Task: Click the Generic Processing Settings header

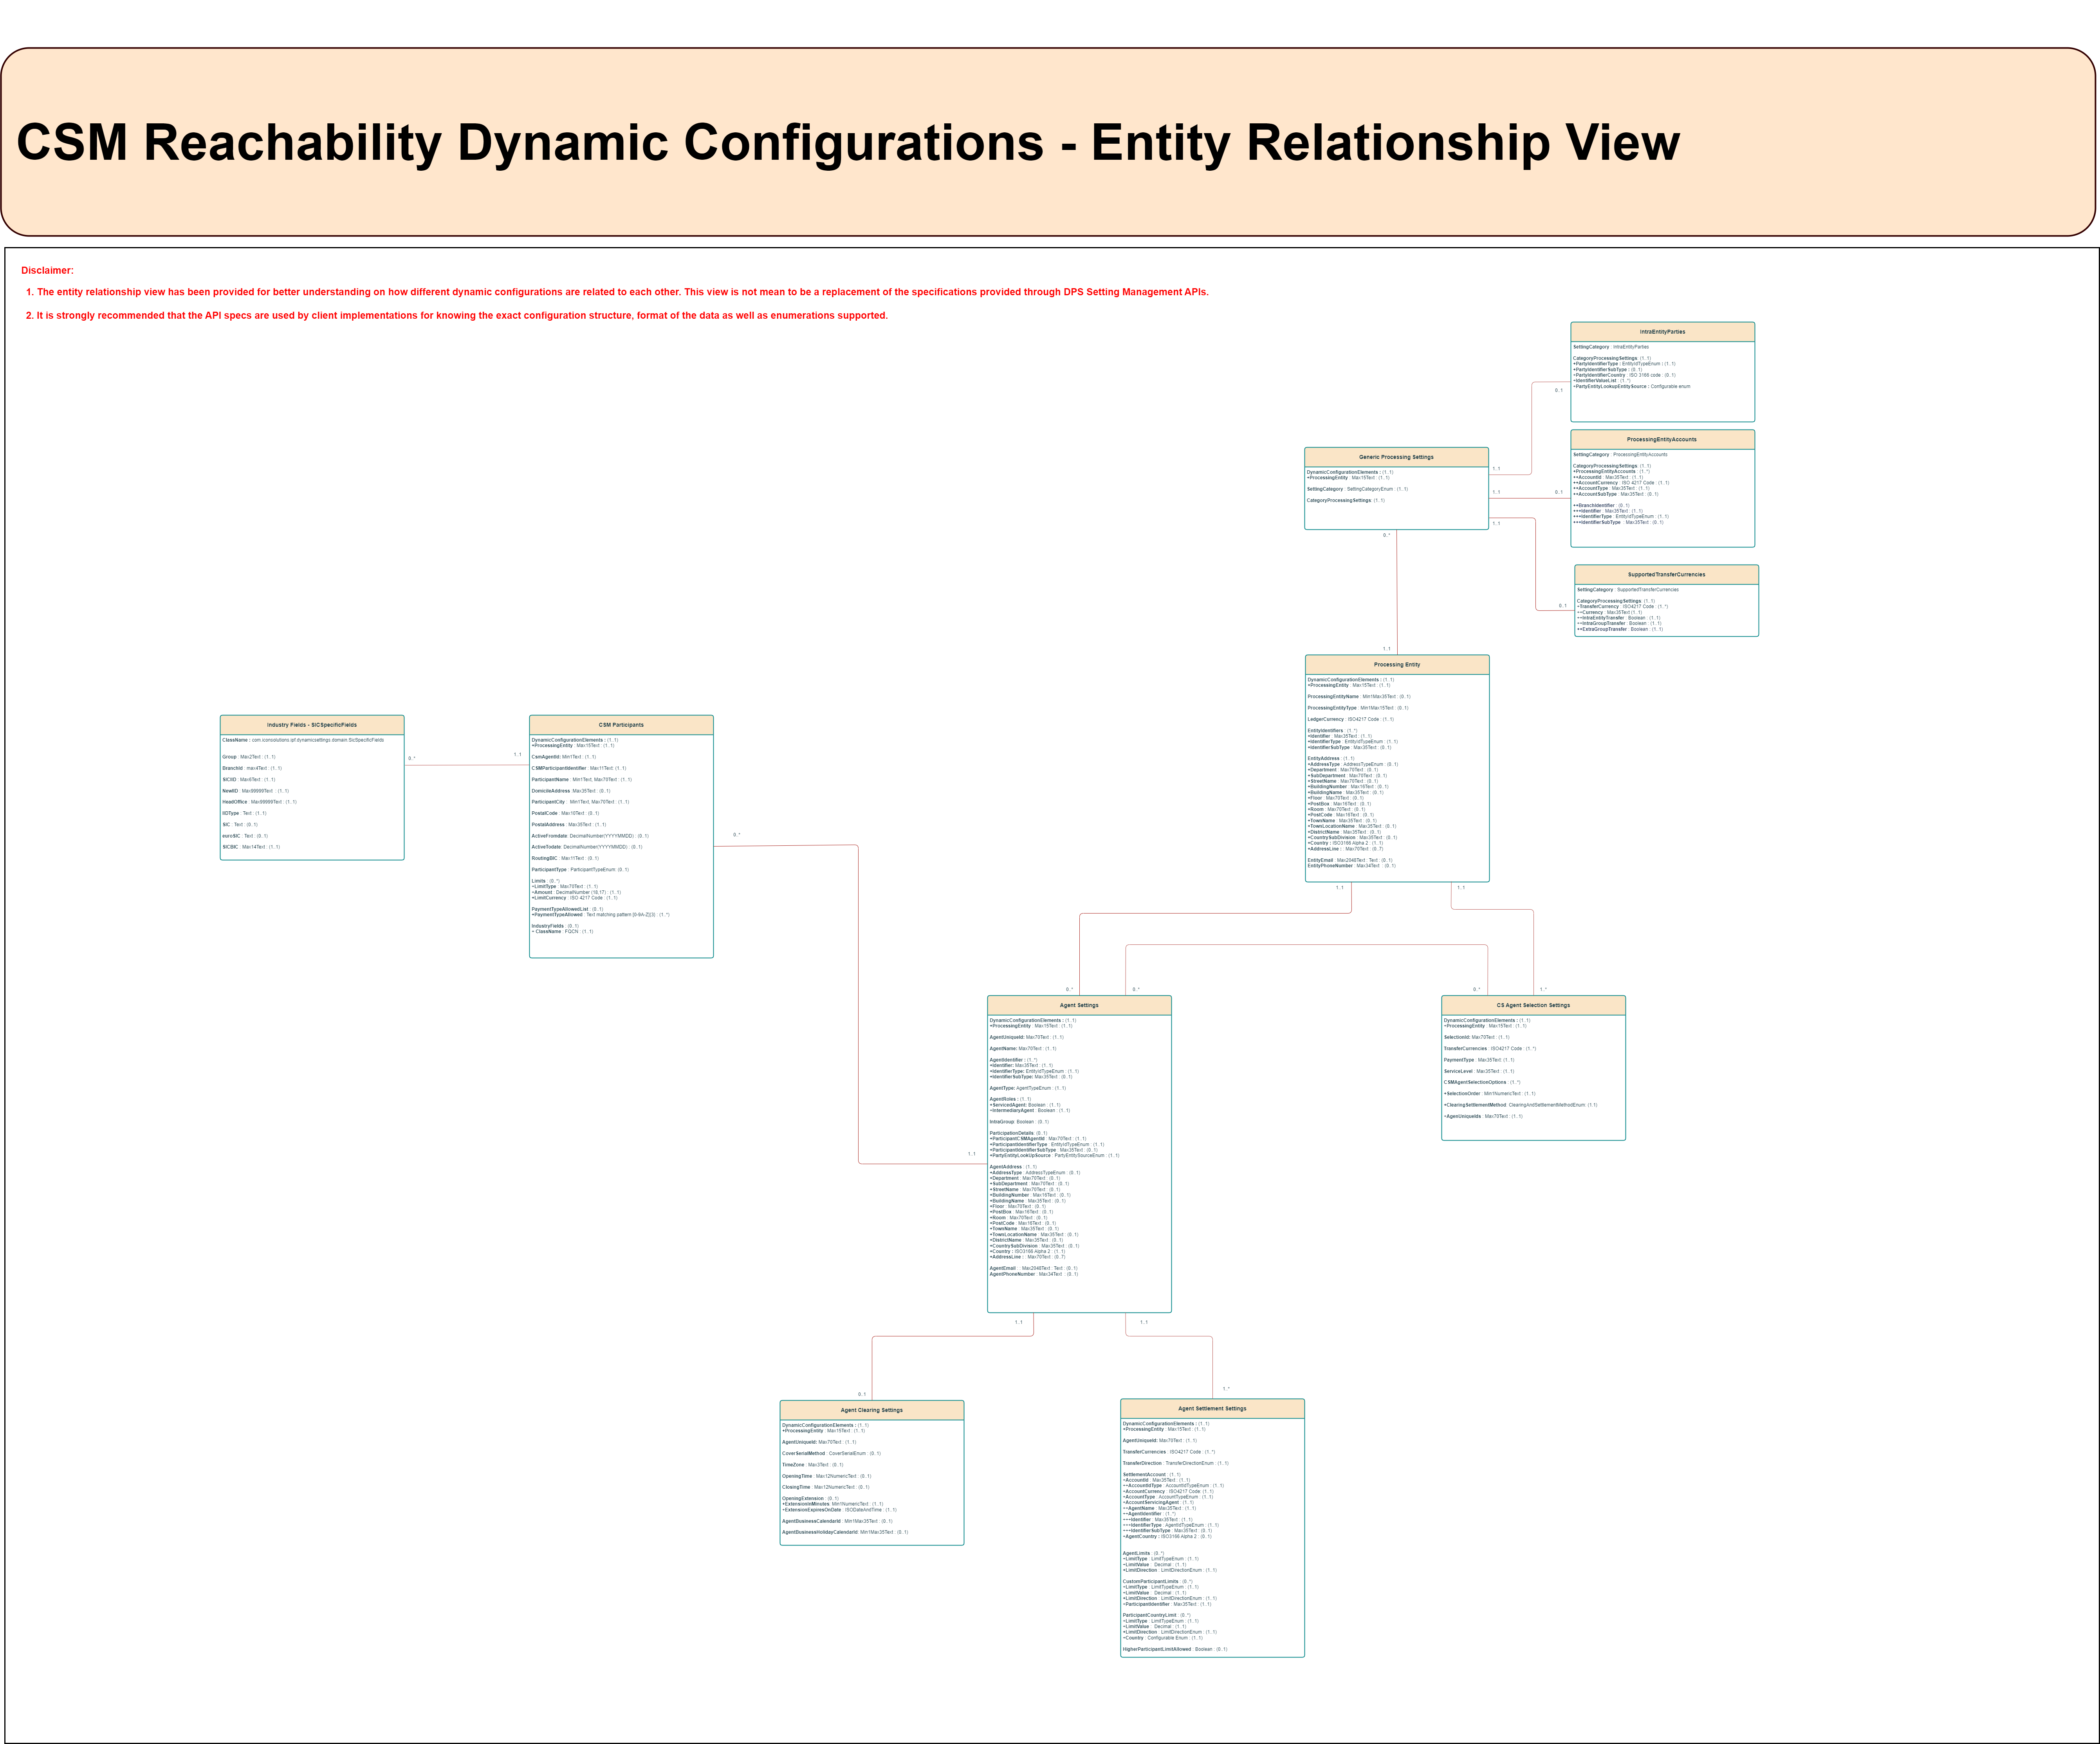Action: [1397, 457]
